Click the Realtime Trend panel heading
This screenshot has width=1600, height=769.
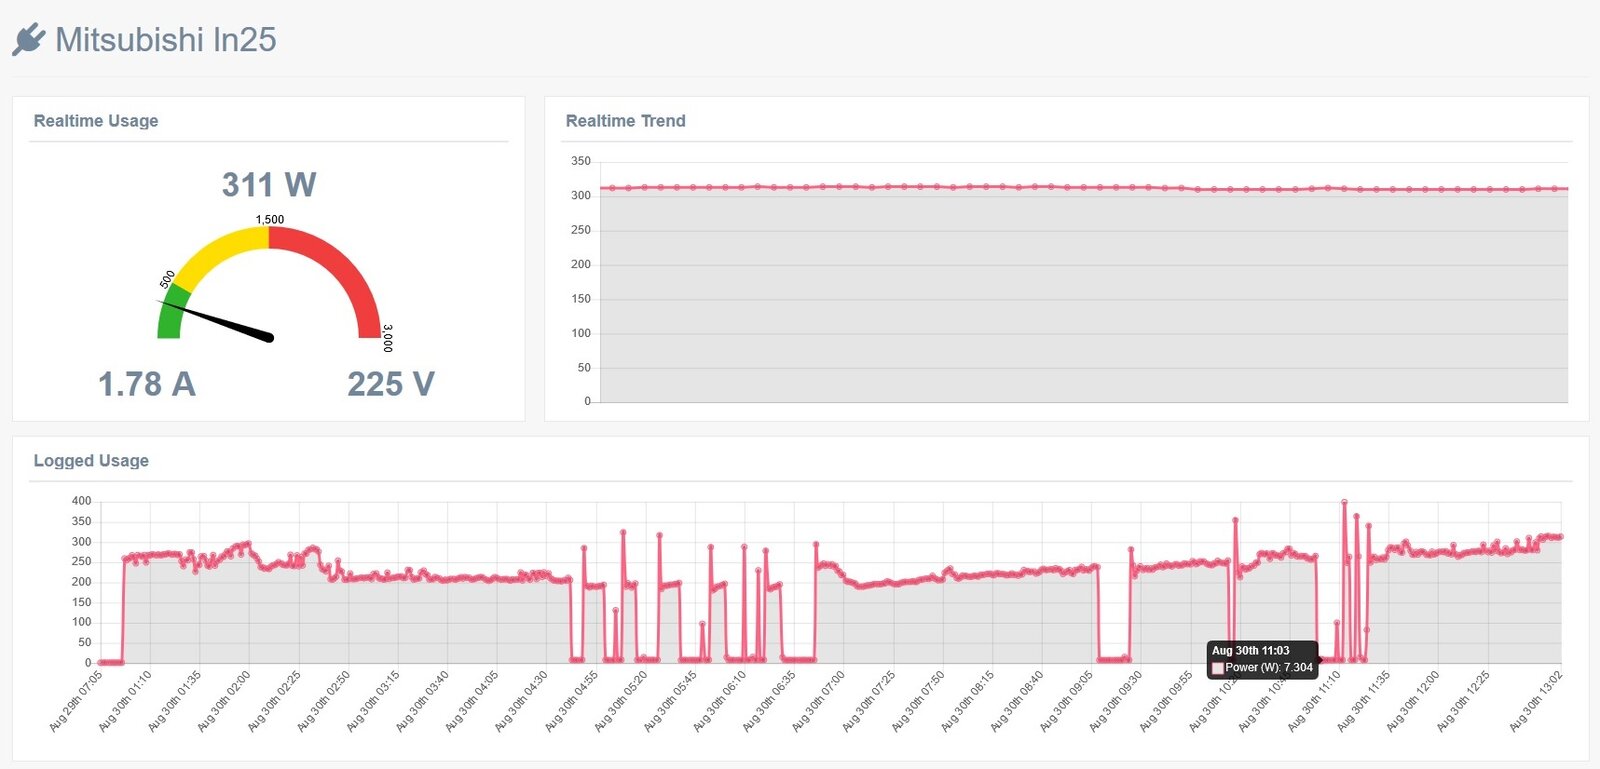click(626, 121)
